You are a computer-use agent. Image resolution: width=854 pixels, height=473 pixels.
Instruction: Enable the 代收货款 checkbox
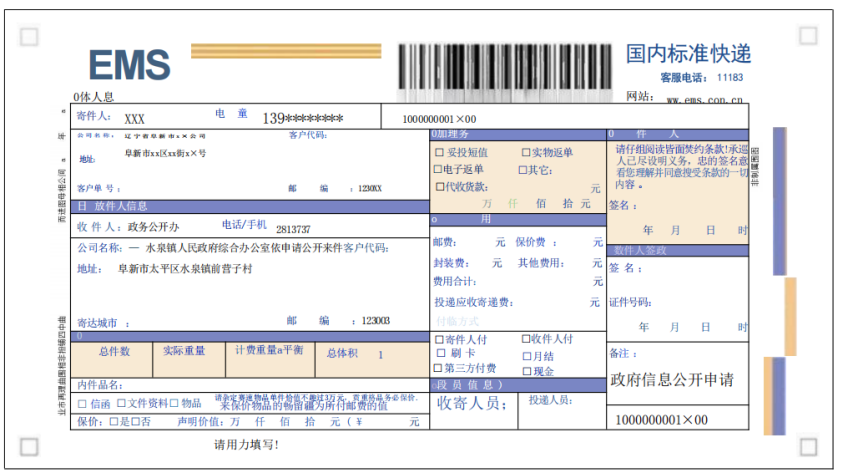coord(440,187)
